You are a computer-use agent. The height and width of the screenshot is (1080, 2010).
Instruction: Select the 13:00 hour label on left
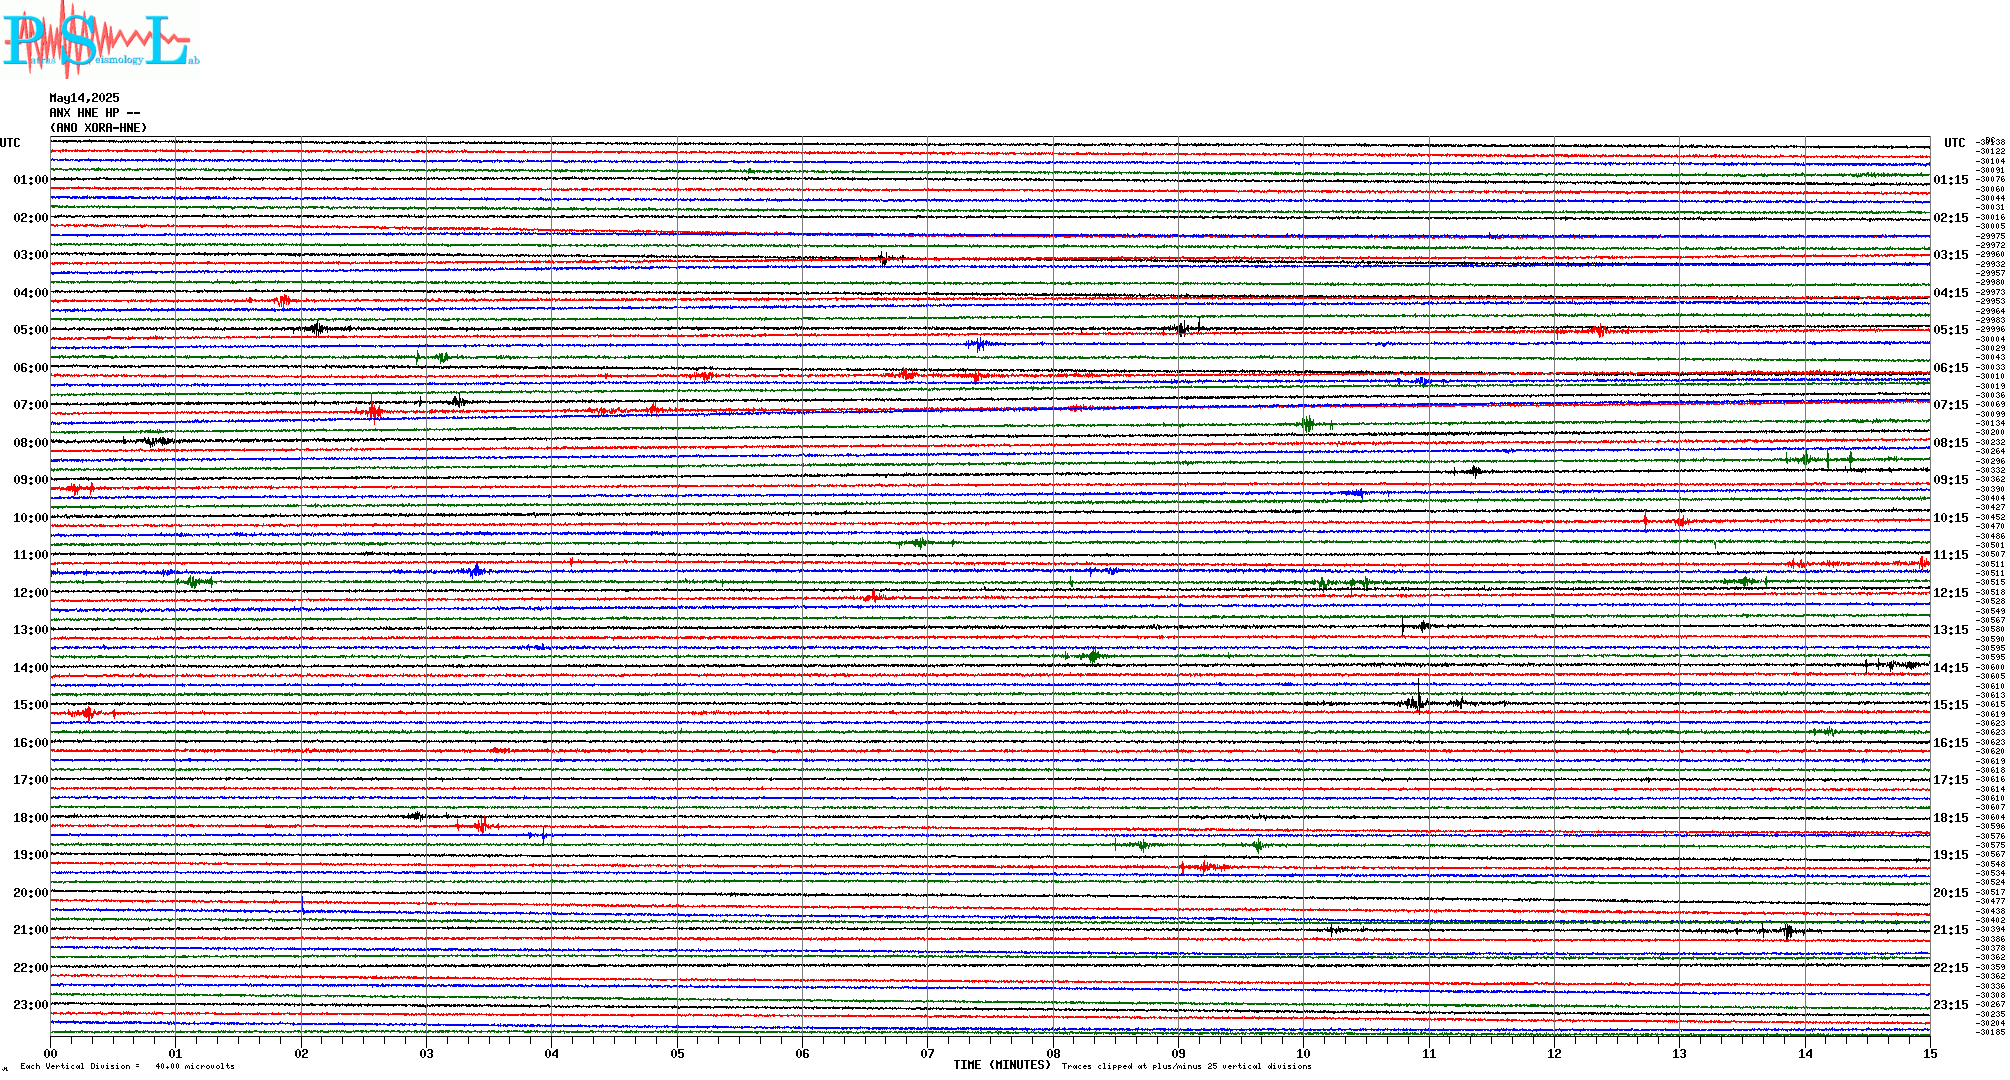click(x=30, y=630)
